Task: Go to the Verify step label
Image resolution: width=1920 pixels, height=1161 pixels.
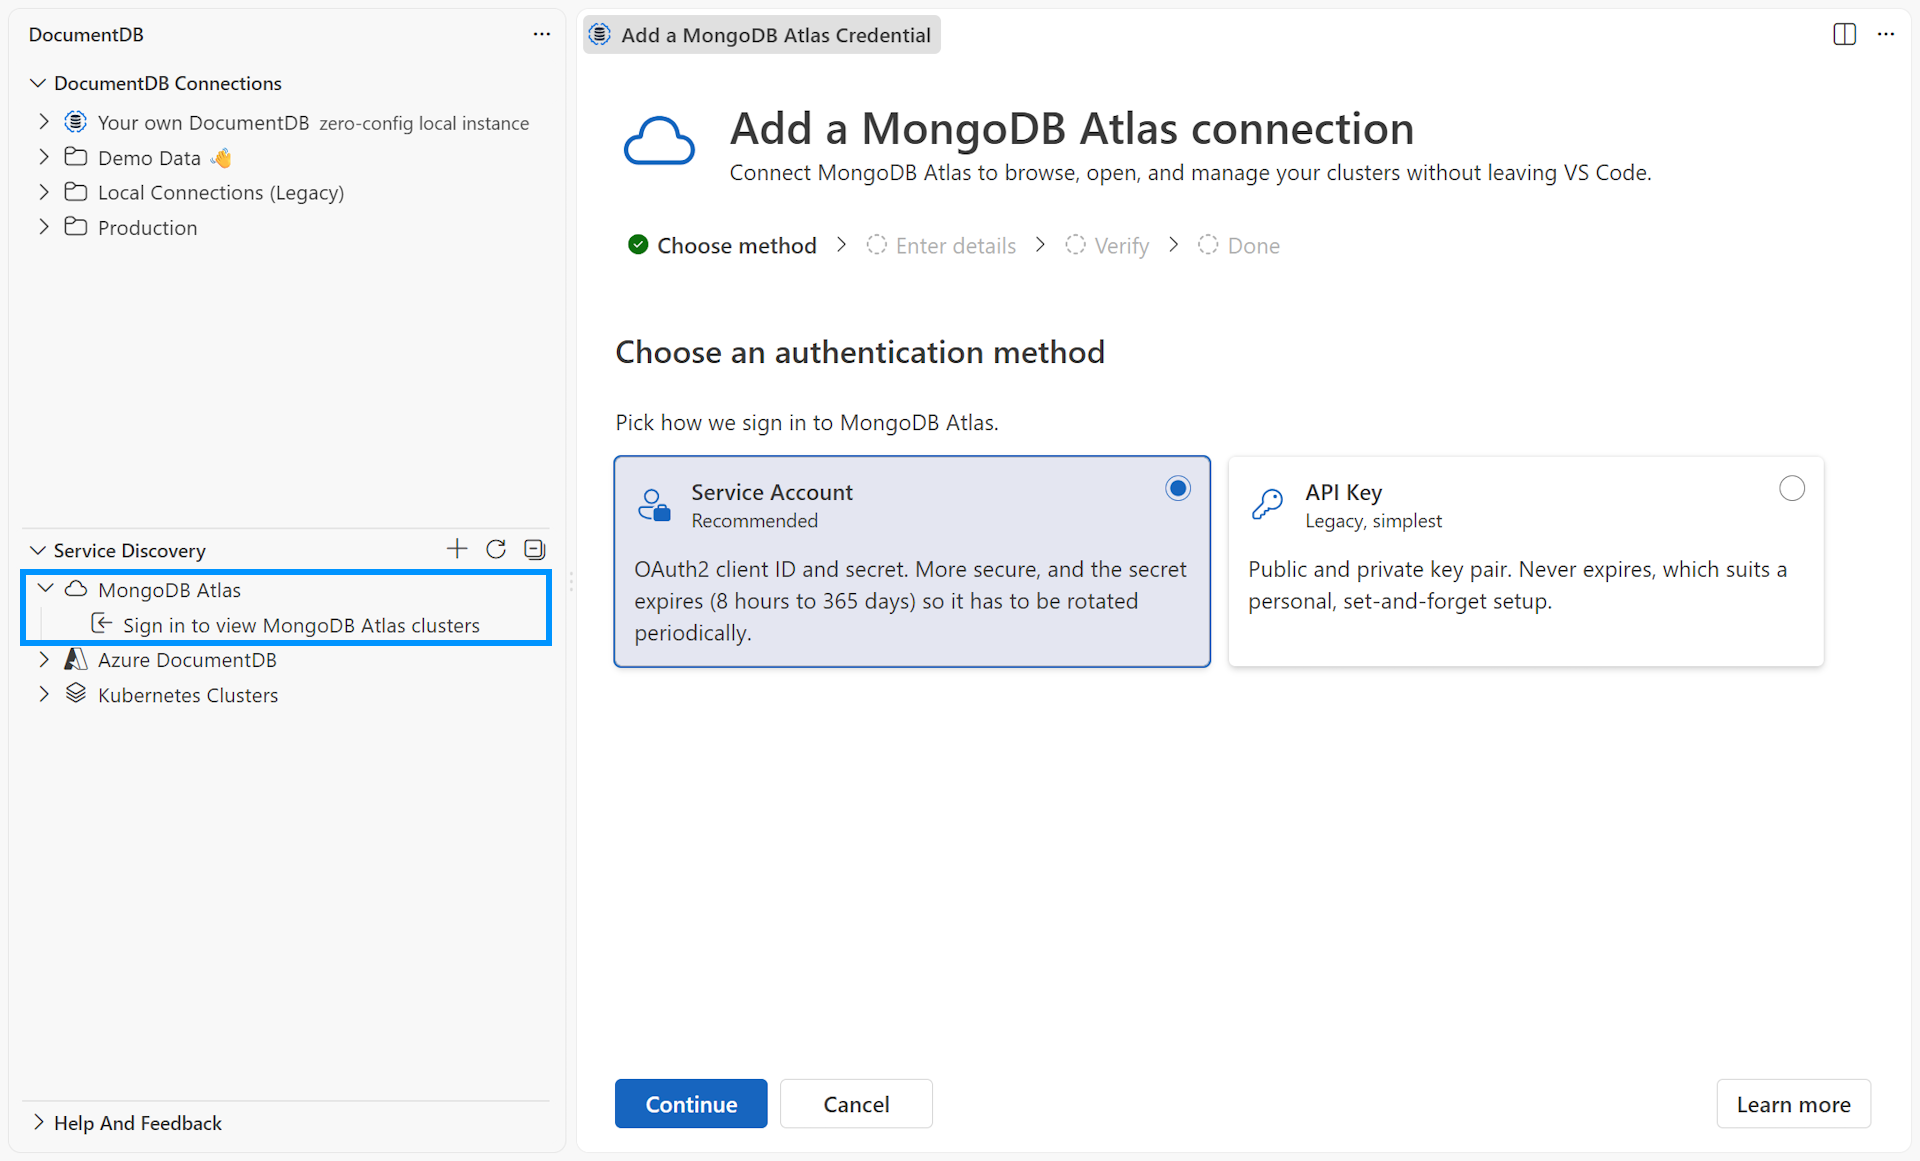Action: (1122, 246)
